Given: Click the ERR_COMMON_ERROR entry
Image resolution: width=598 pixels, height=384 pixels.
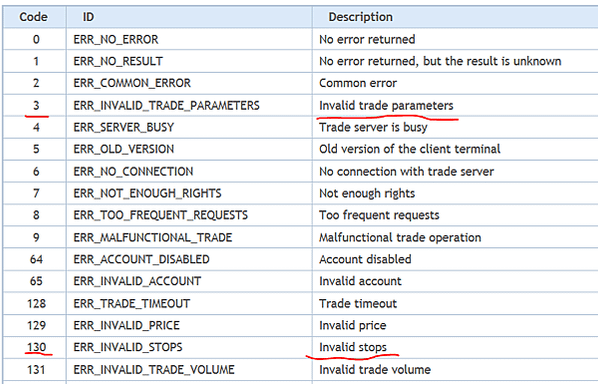Looking at the screenshot, I should point(132,83).
